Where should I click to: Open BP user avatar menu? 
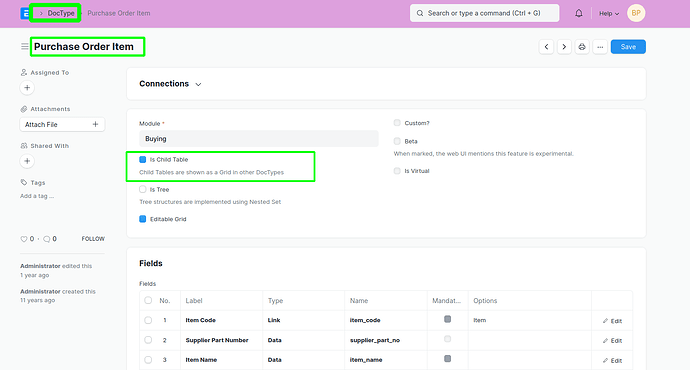(636, 13)
